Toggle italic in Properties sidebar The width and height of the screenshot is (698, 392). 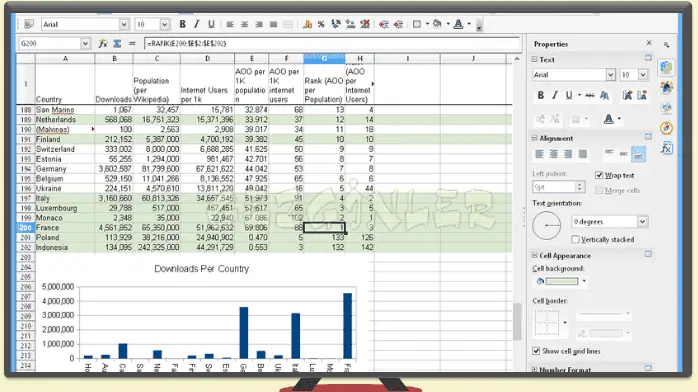(x=555, y=95)
